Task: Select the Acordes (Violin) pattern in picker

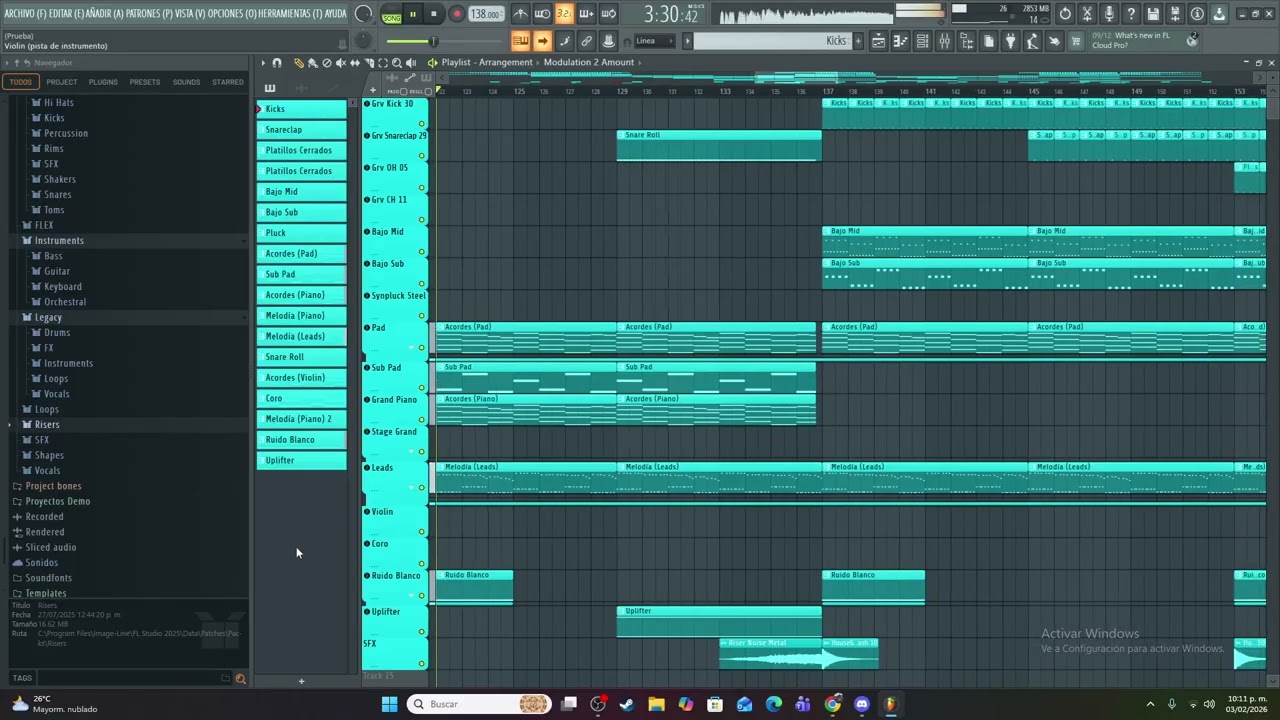Action: click(301, 378)
